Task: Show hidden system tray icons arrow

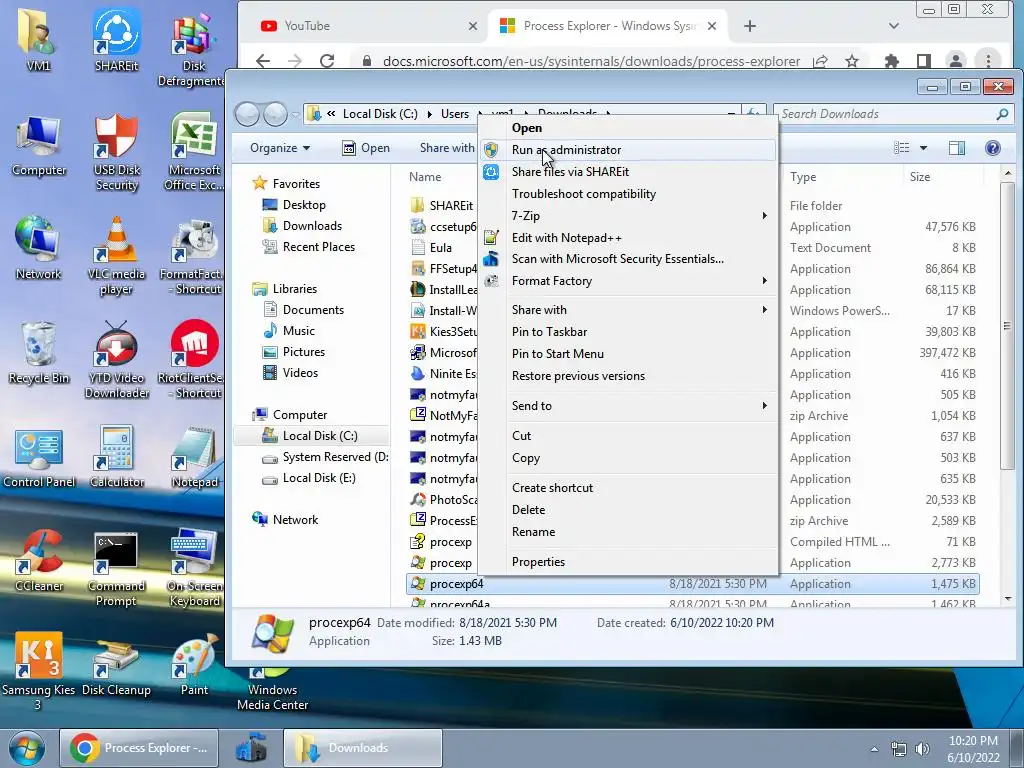Action: click(874, 749)
